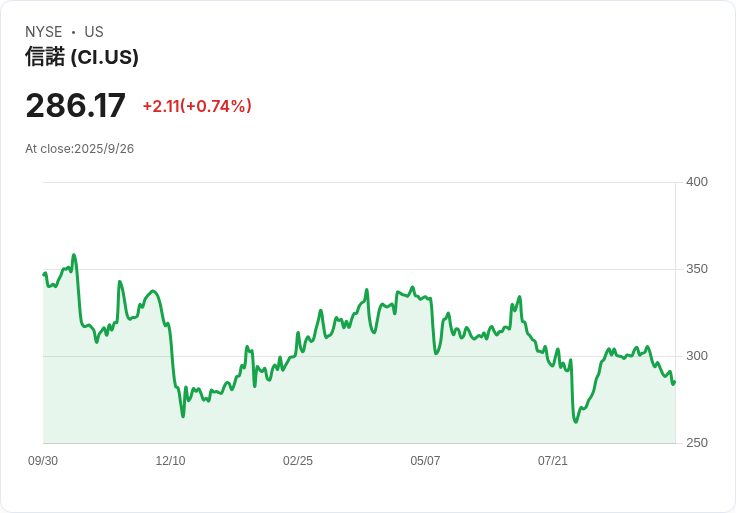Click the US market label
The width and height of the screenshot is (736, 513).
point(94,32)
